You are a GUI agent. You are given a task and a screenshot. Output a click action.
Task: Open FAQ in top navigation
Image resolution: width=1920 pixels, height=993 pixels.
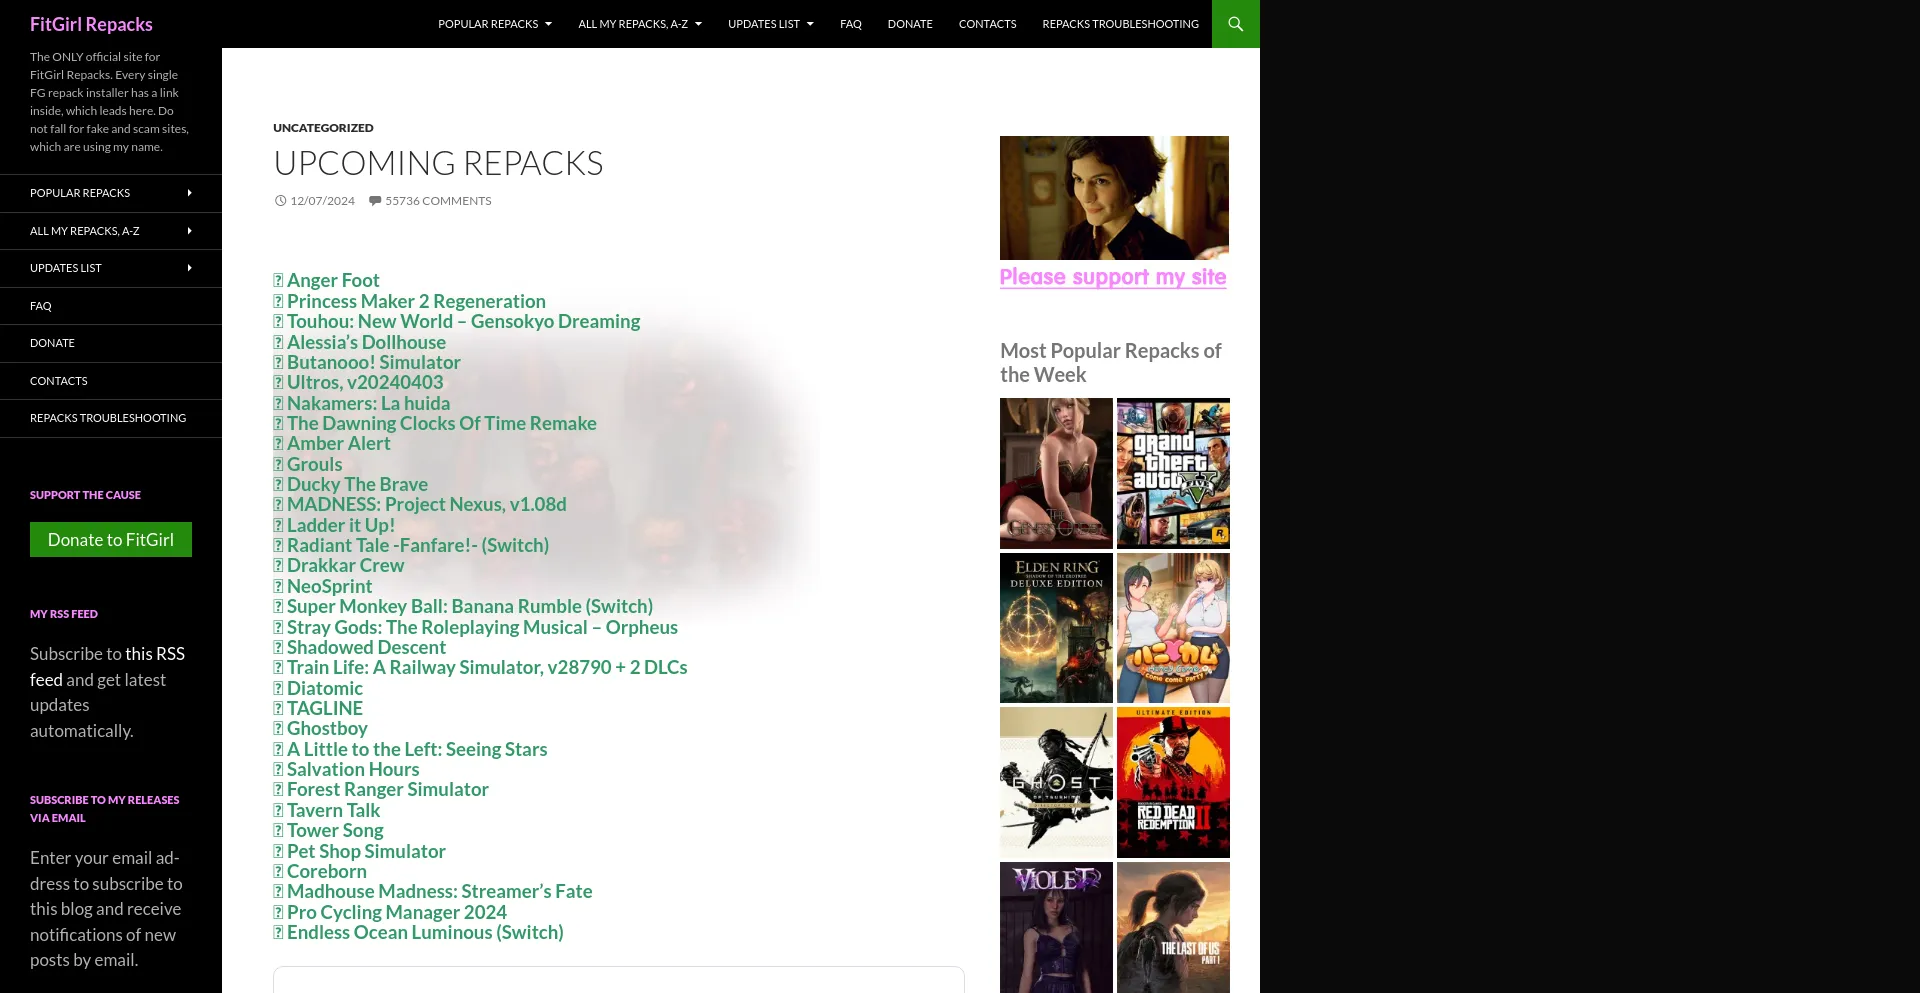(851, 24)
